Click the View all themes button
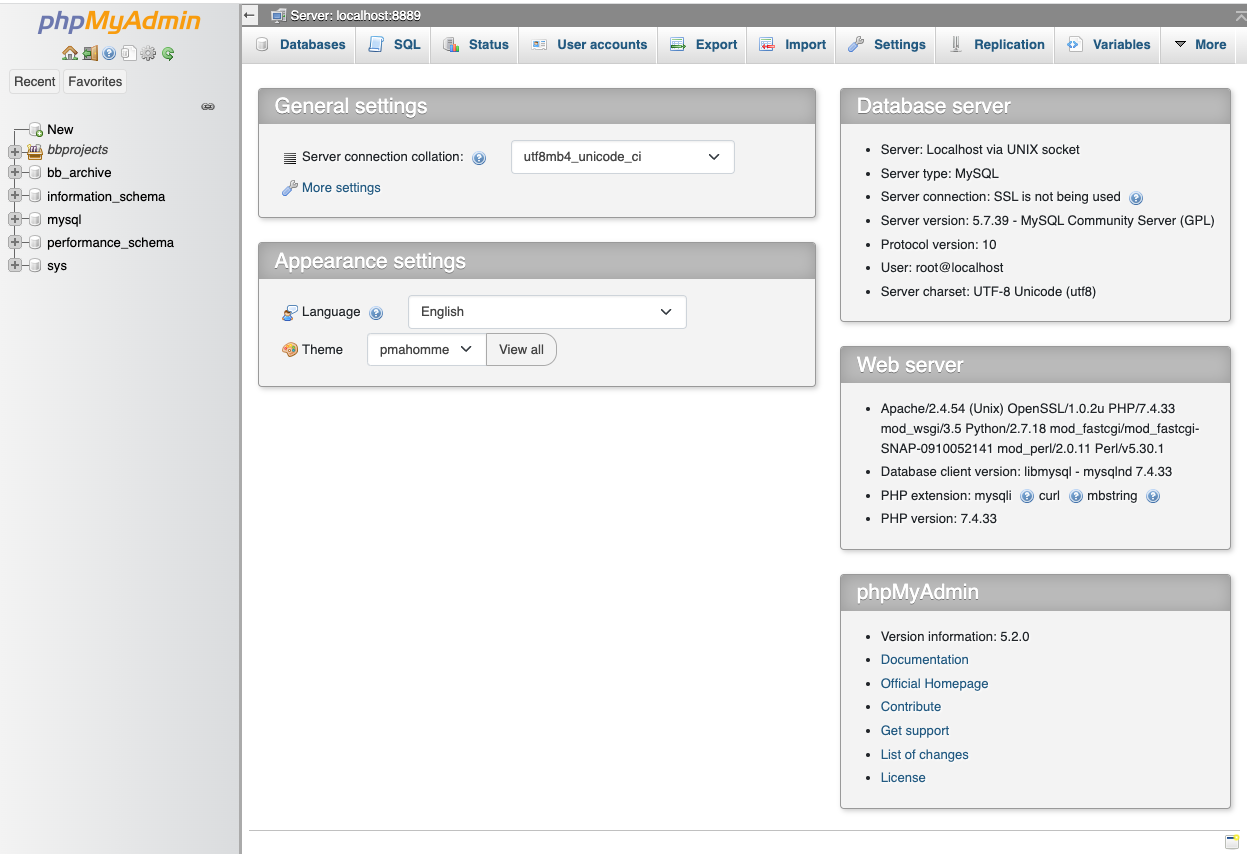 [x=521, y=350]
